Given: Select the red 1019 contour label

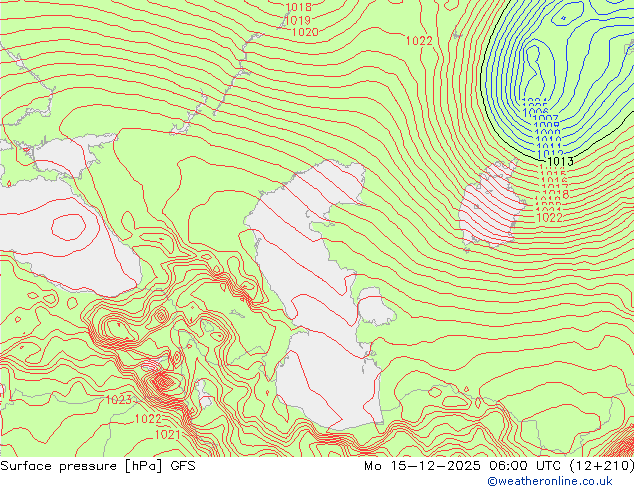Looking at the screenshot, I should click(298, 20).
